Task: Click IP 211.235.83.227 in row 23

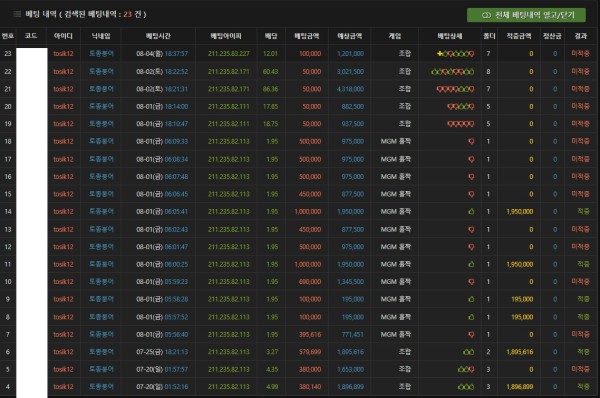Action: click(228, 54)
